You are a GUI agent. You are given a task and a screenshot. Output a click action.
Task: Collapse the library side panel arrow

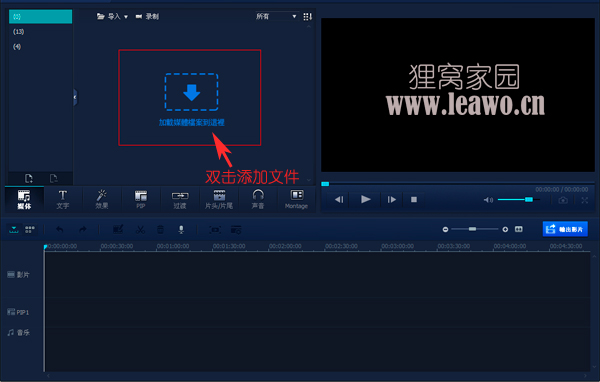point(75,97)
